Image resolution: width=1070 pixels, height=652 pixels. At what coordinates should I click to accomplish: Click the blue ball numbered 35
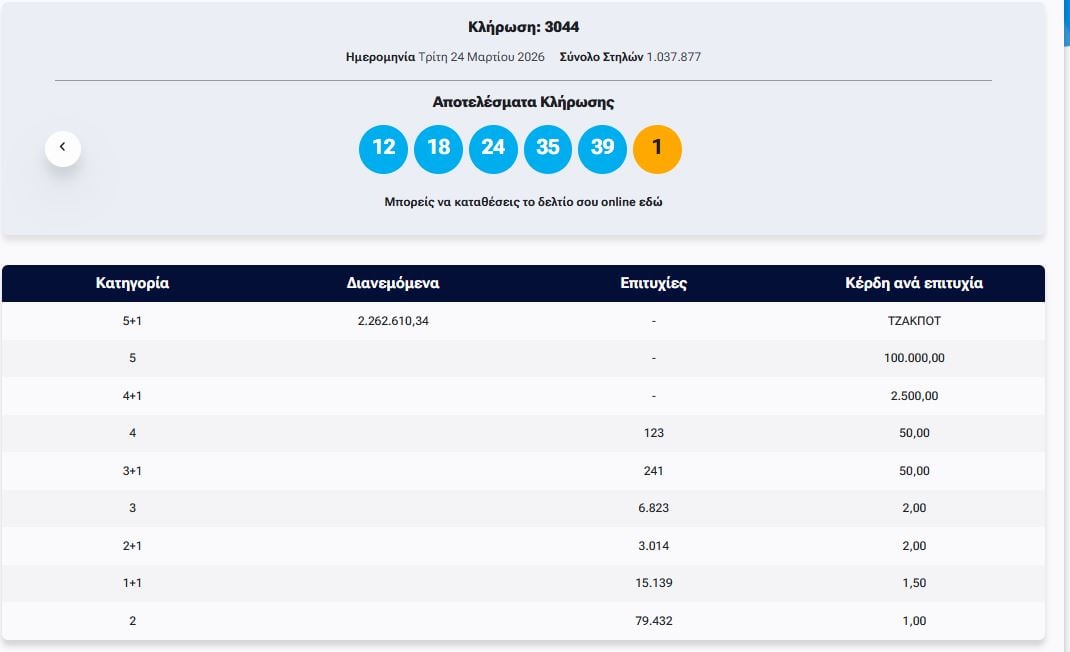tap(548, 148)
